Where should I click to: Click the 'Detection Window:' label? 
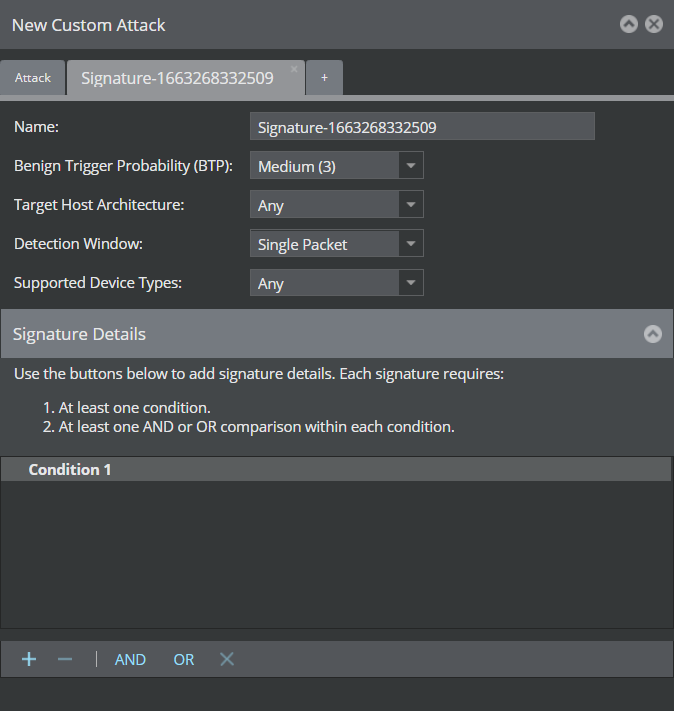point(78,244)
